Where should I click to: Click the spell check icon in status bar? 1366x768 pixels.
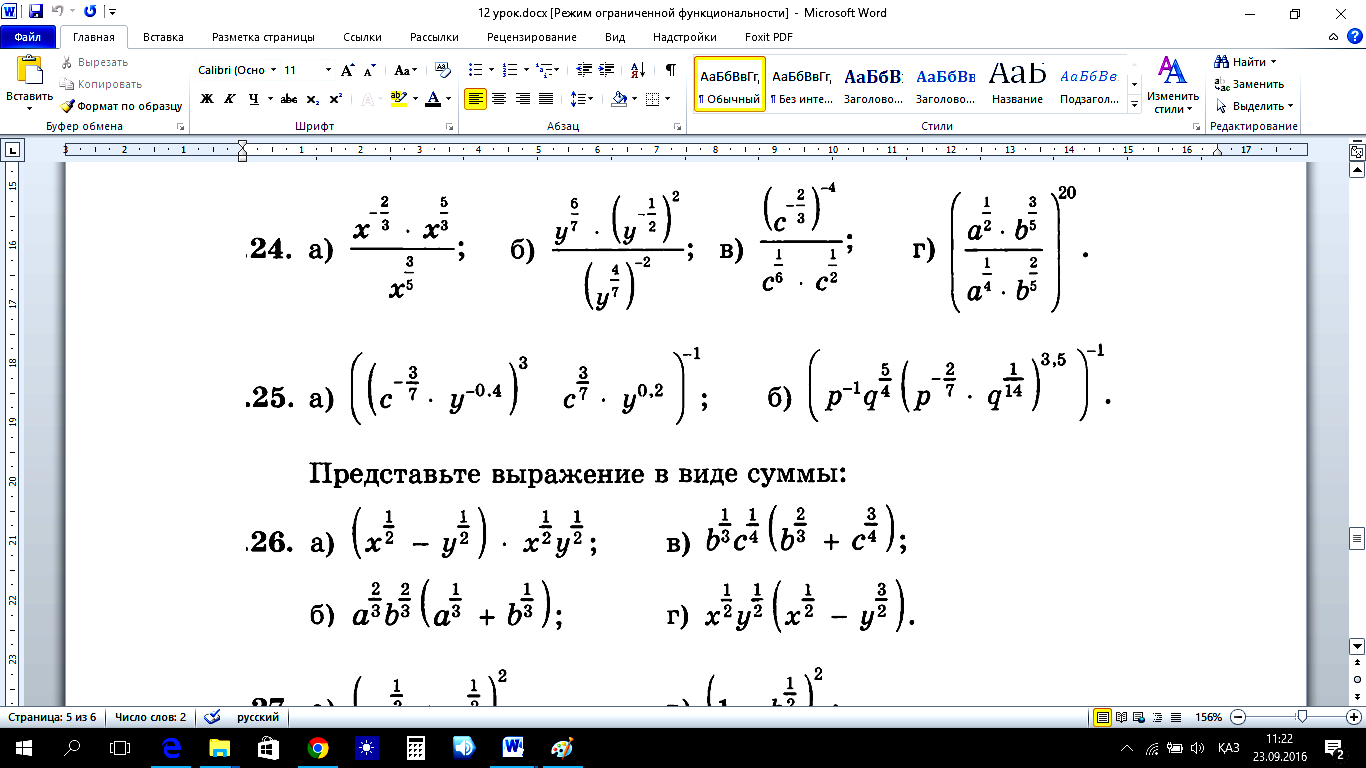click(212, 717)
